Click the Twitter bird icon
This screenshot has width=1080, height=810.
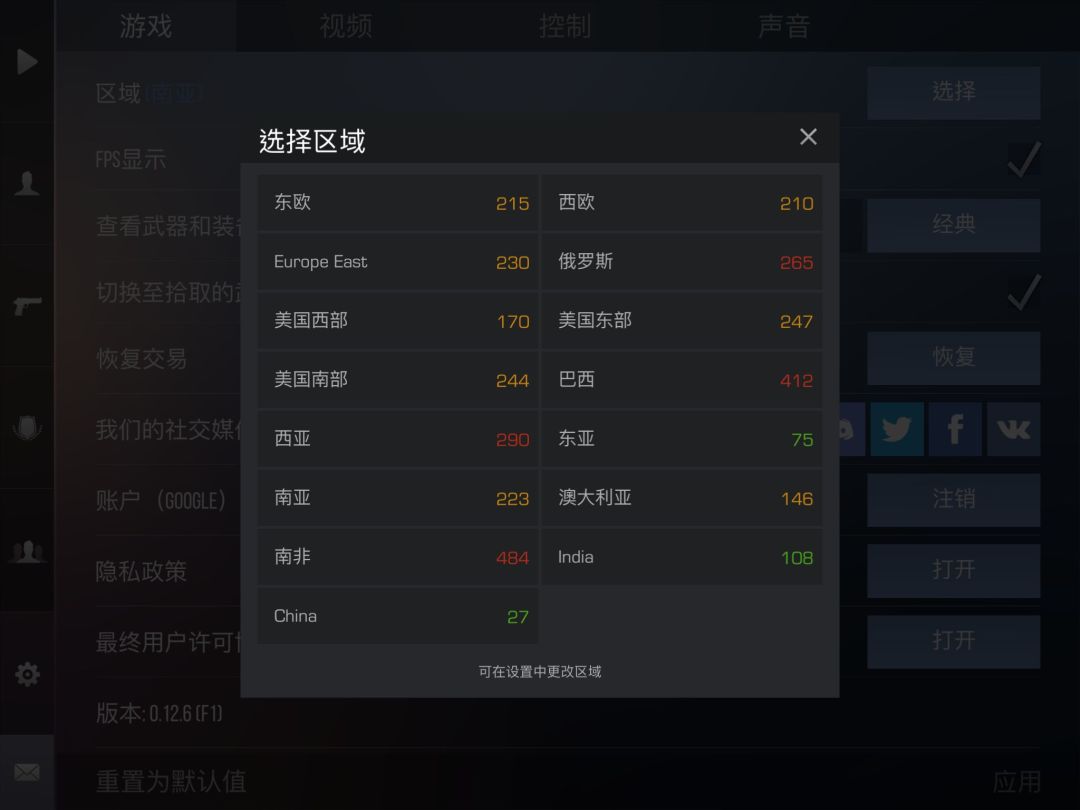897,429
